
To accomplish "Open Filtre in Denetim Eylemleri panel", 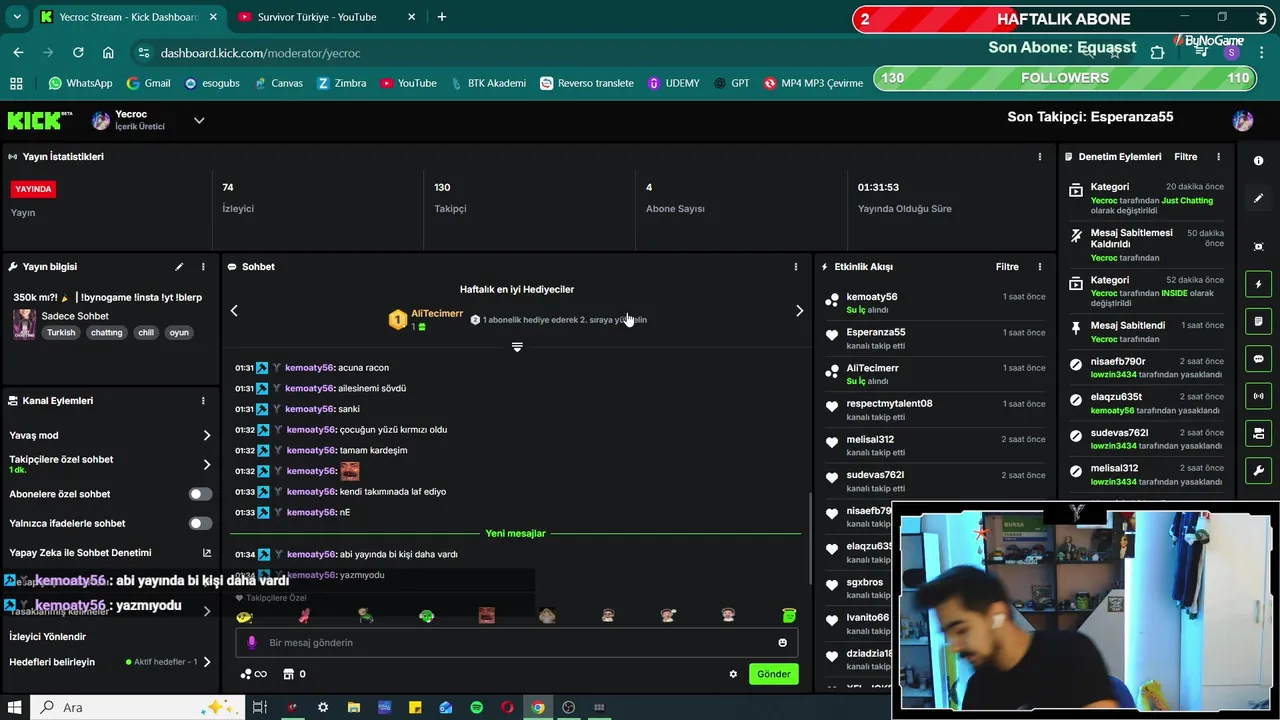I will coord(1185,157).
